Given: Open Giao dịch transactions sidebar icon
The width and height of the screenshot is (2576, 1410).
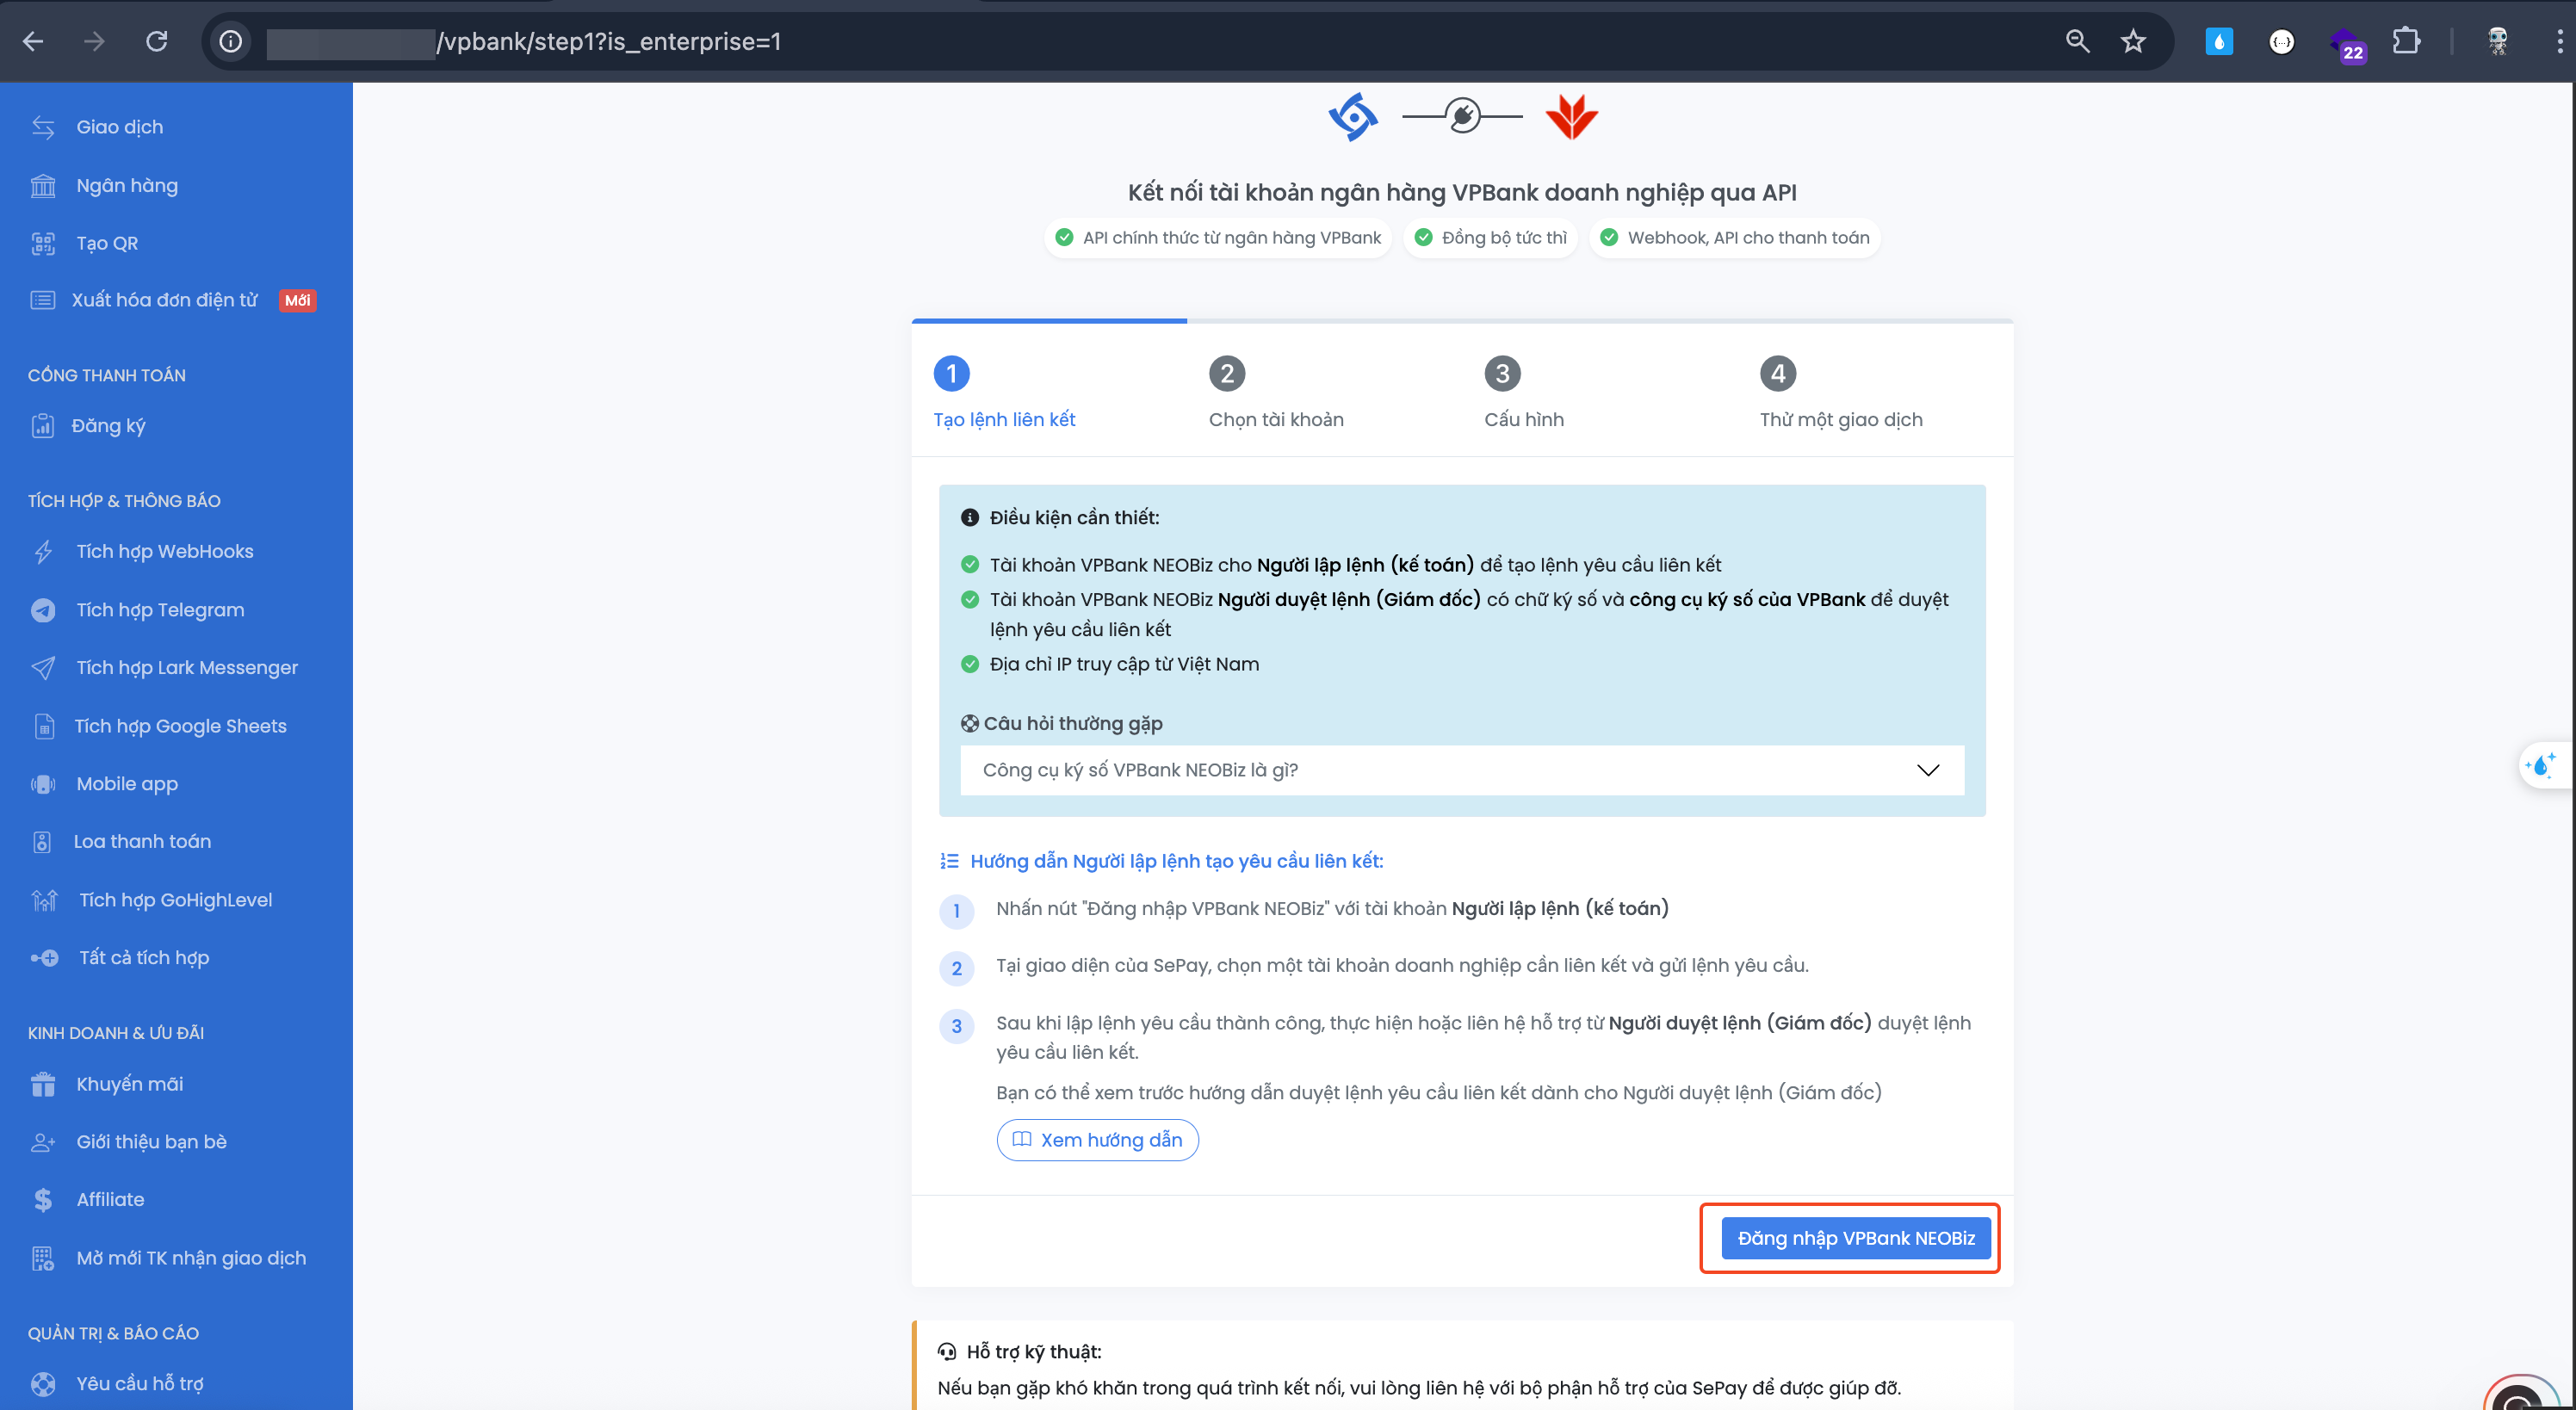Looking at the screenshot, I should point(43,127).
